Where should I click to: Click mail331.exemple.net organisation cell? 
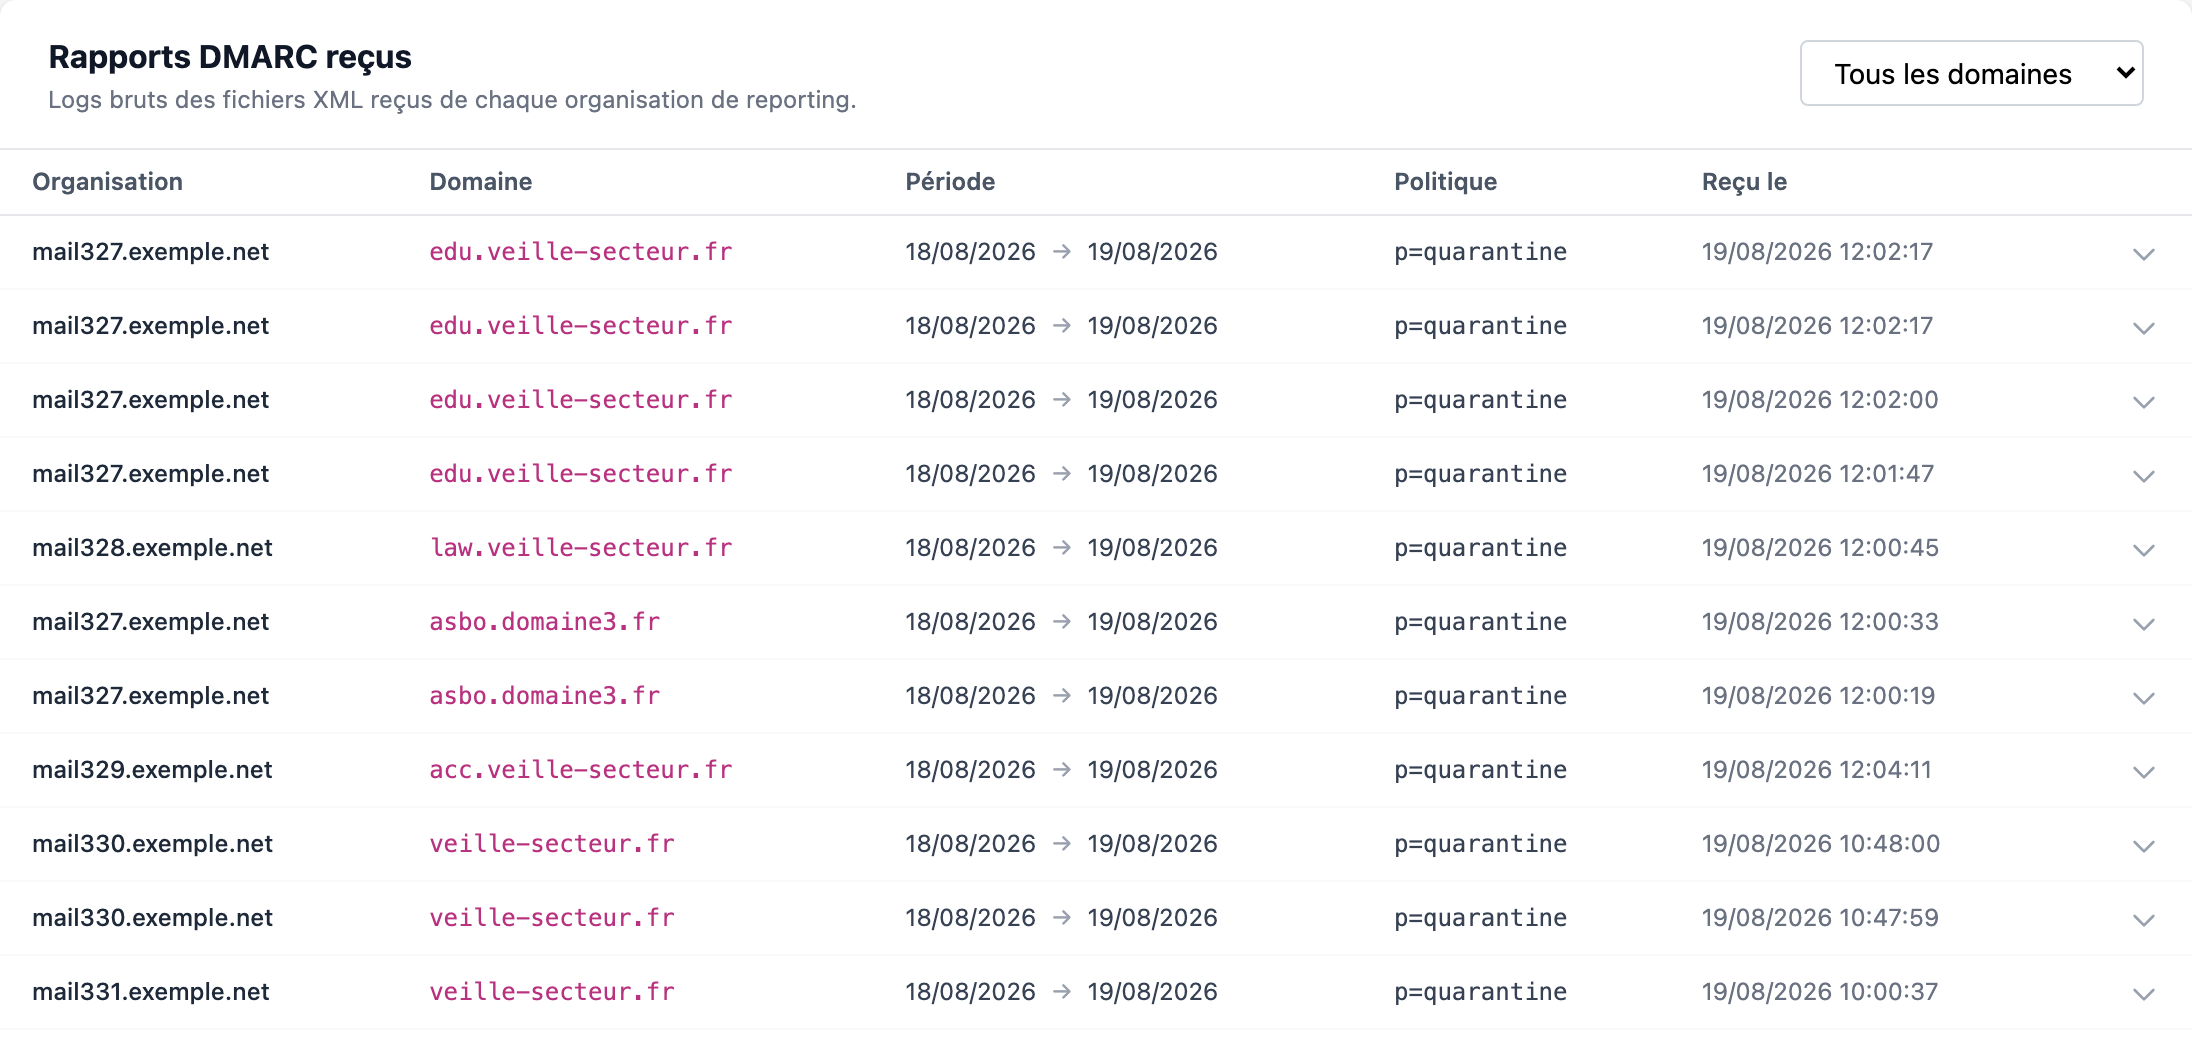coord(151,991)
